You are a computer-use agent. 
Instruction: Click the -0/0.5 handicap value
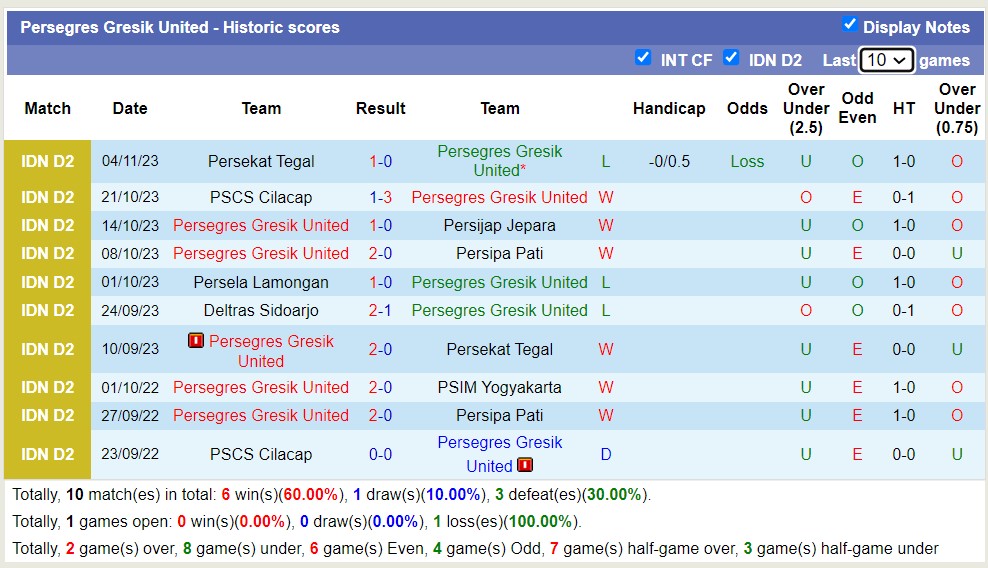pyautogui.click(x=669, y=161)
